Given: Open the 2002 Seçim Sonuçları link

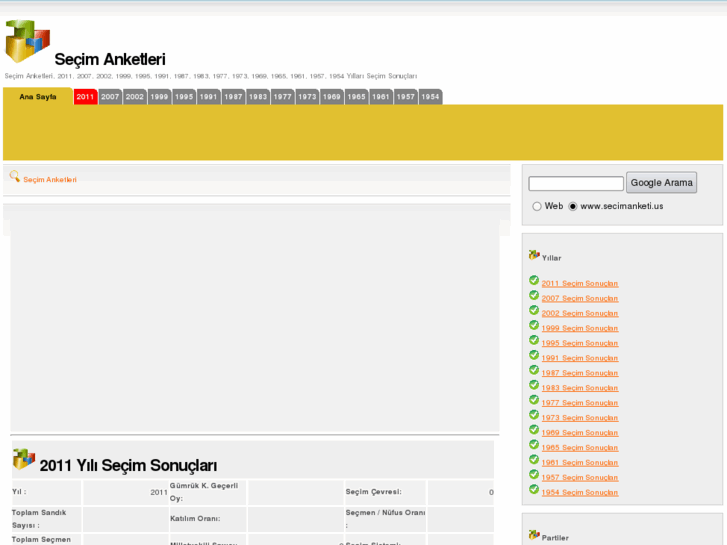Looking at the screenshot, I should pos(580,313).
